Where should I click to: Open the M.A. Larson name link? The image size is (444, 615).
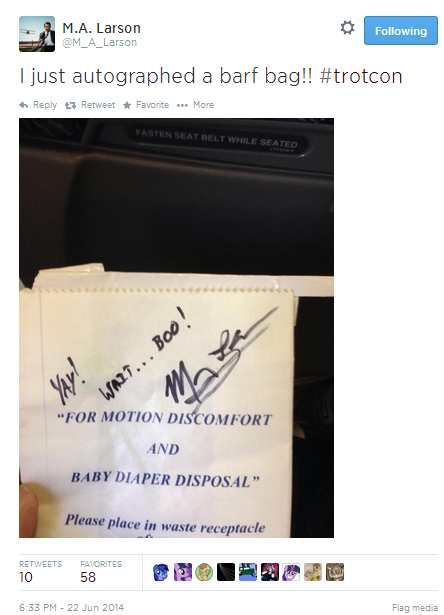tap(101, 28)
